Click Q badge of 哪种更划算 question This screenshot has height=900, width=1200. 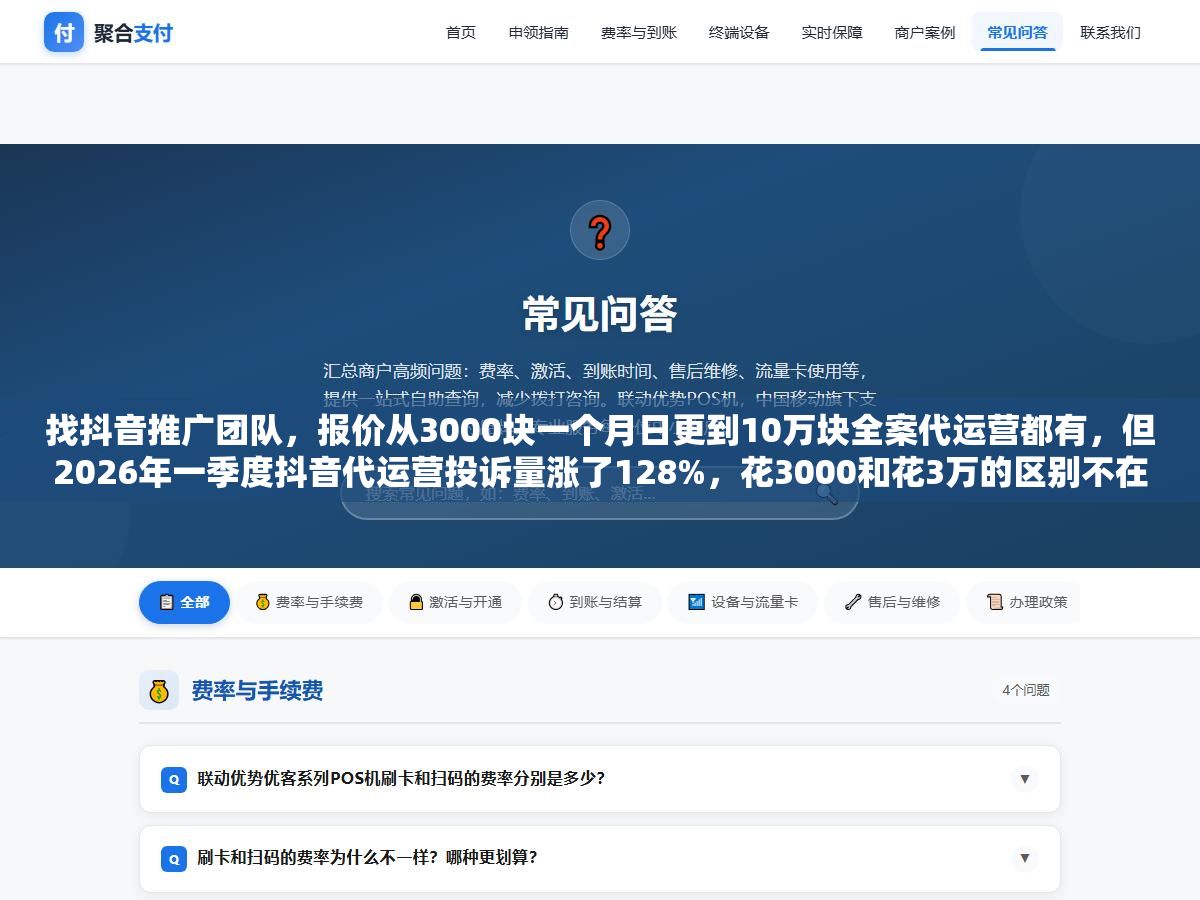pos(174,858)
